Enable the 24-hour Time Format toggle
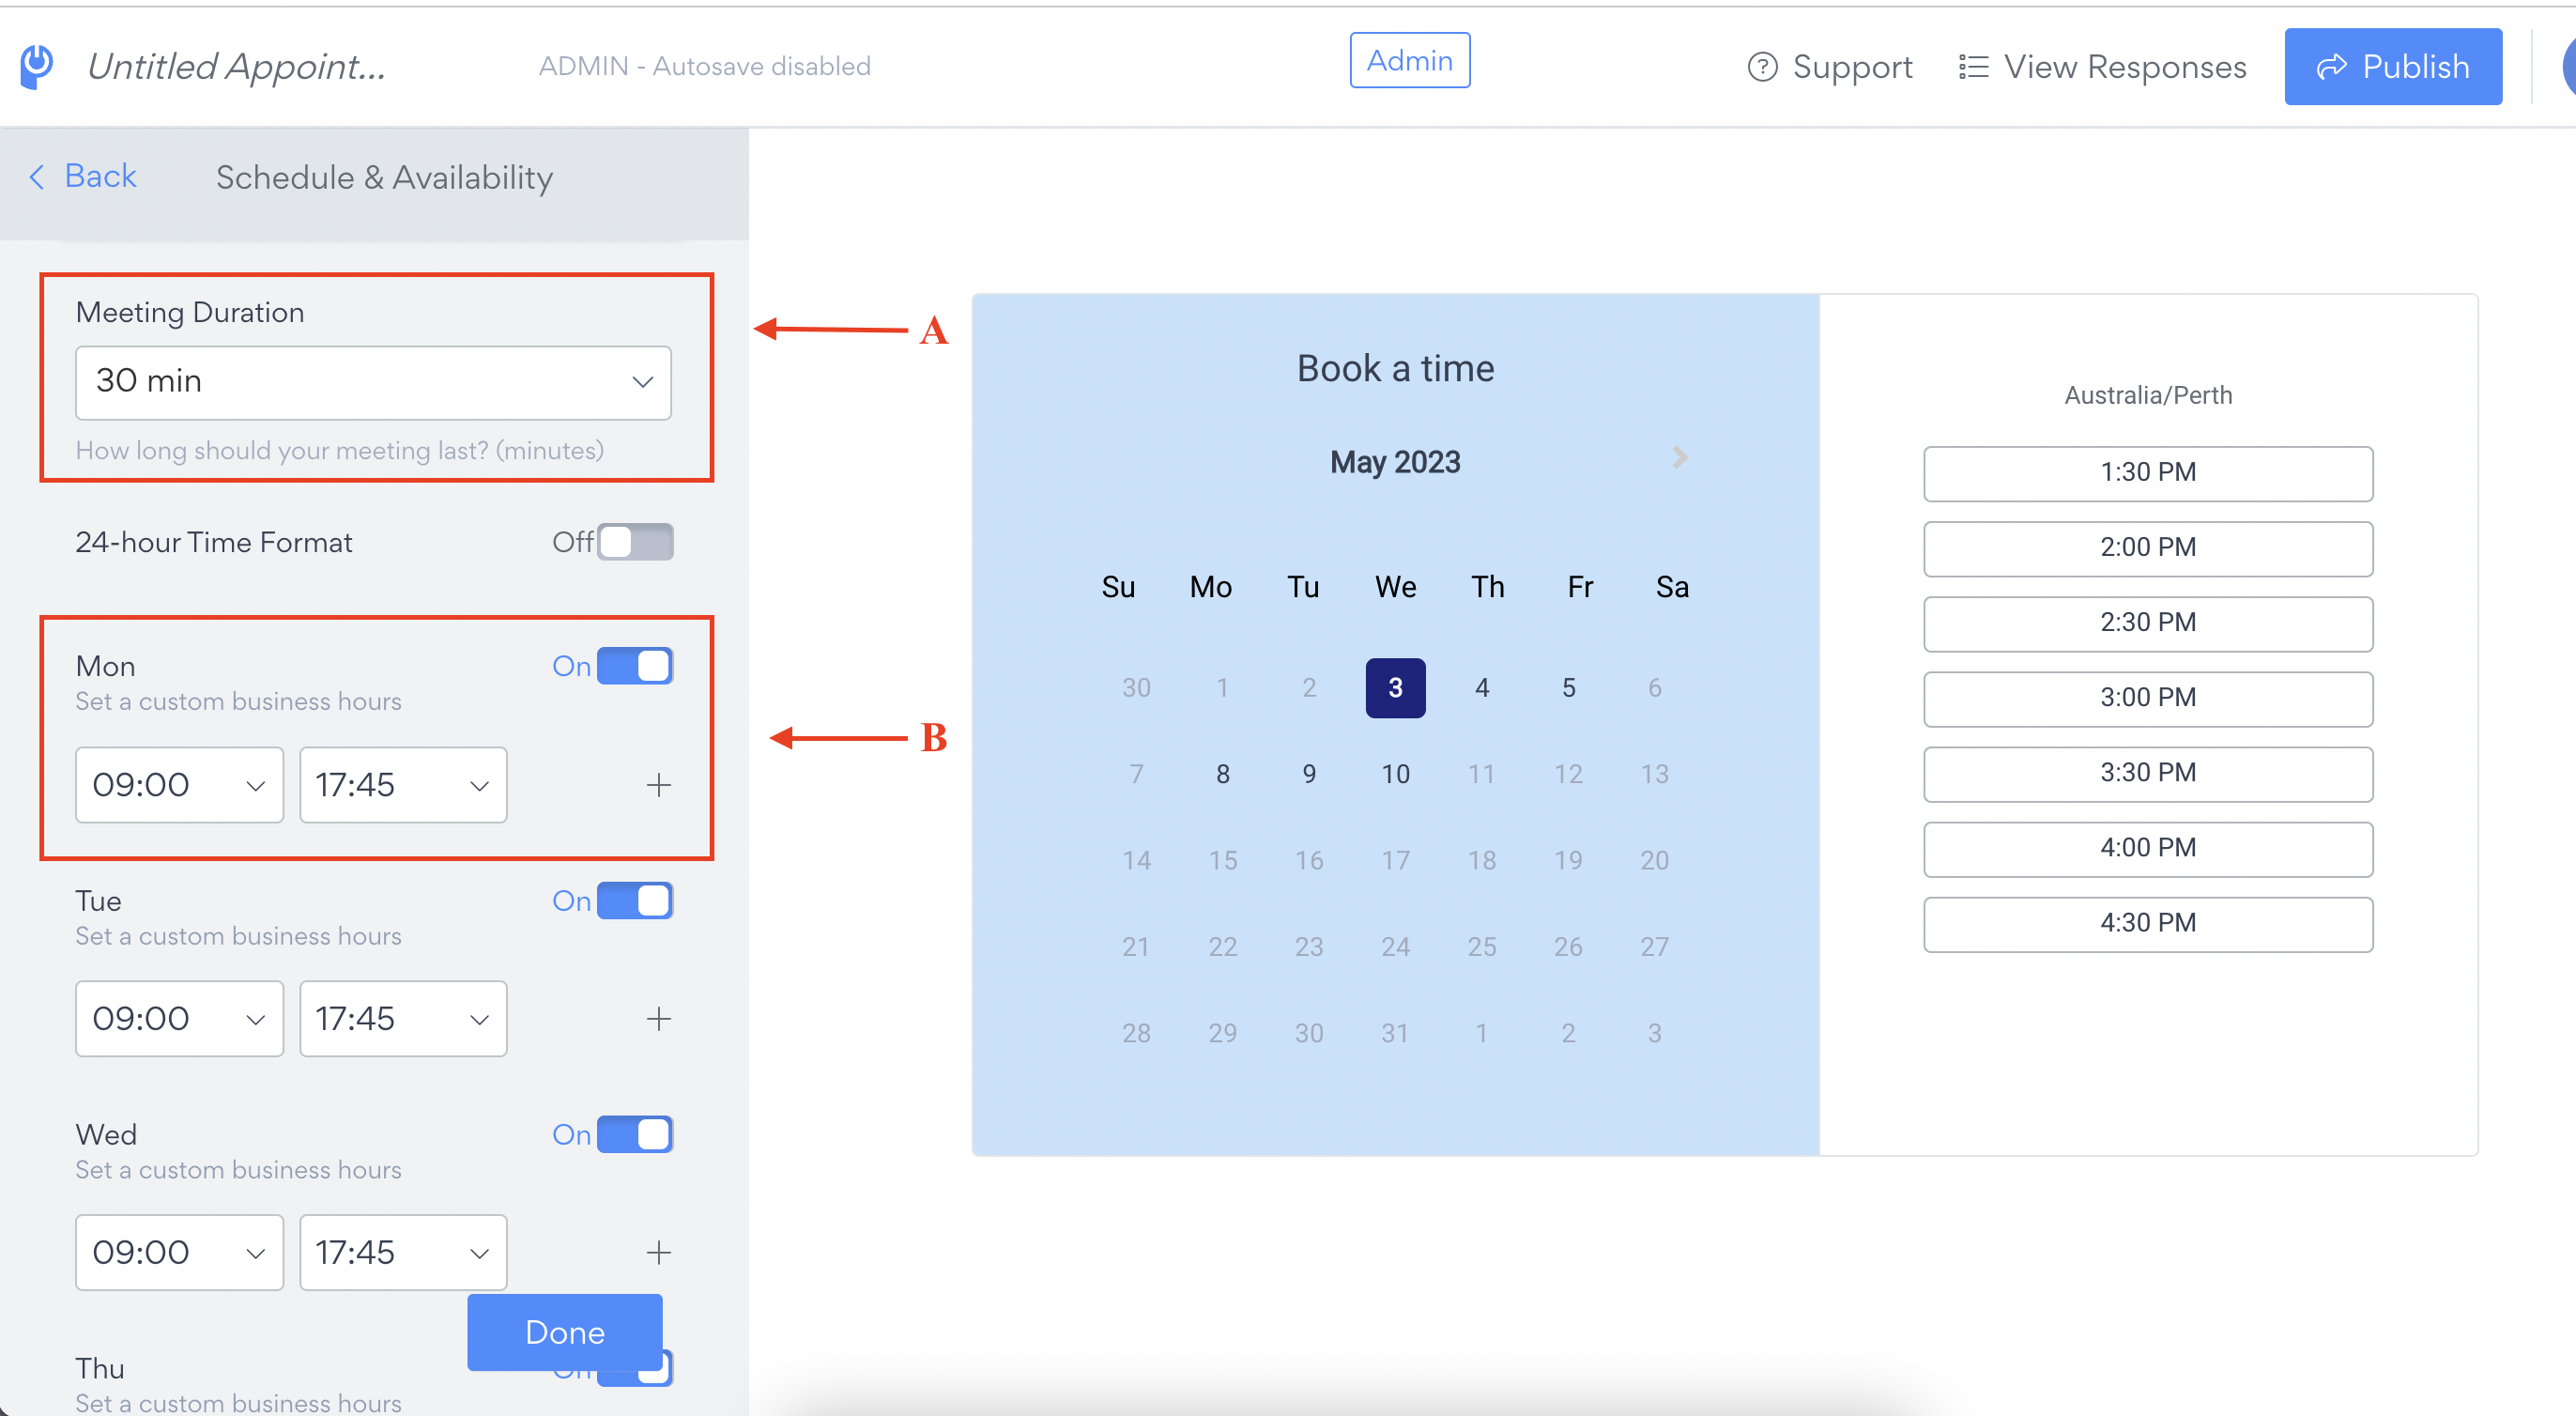The height and width of the screenshot is (1416, 2576). point(635,542)
